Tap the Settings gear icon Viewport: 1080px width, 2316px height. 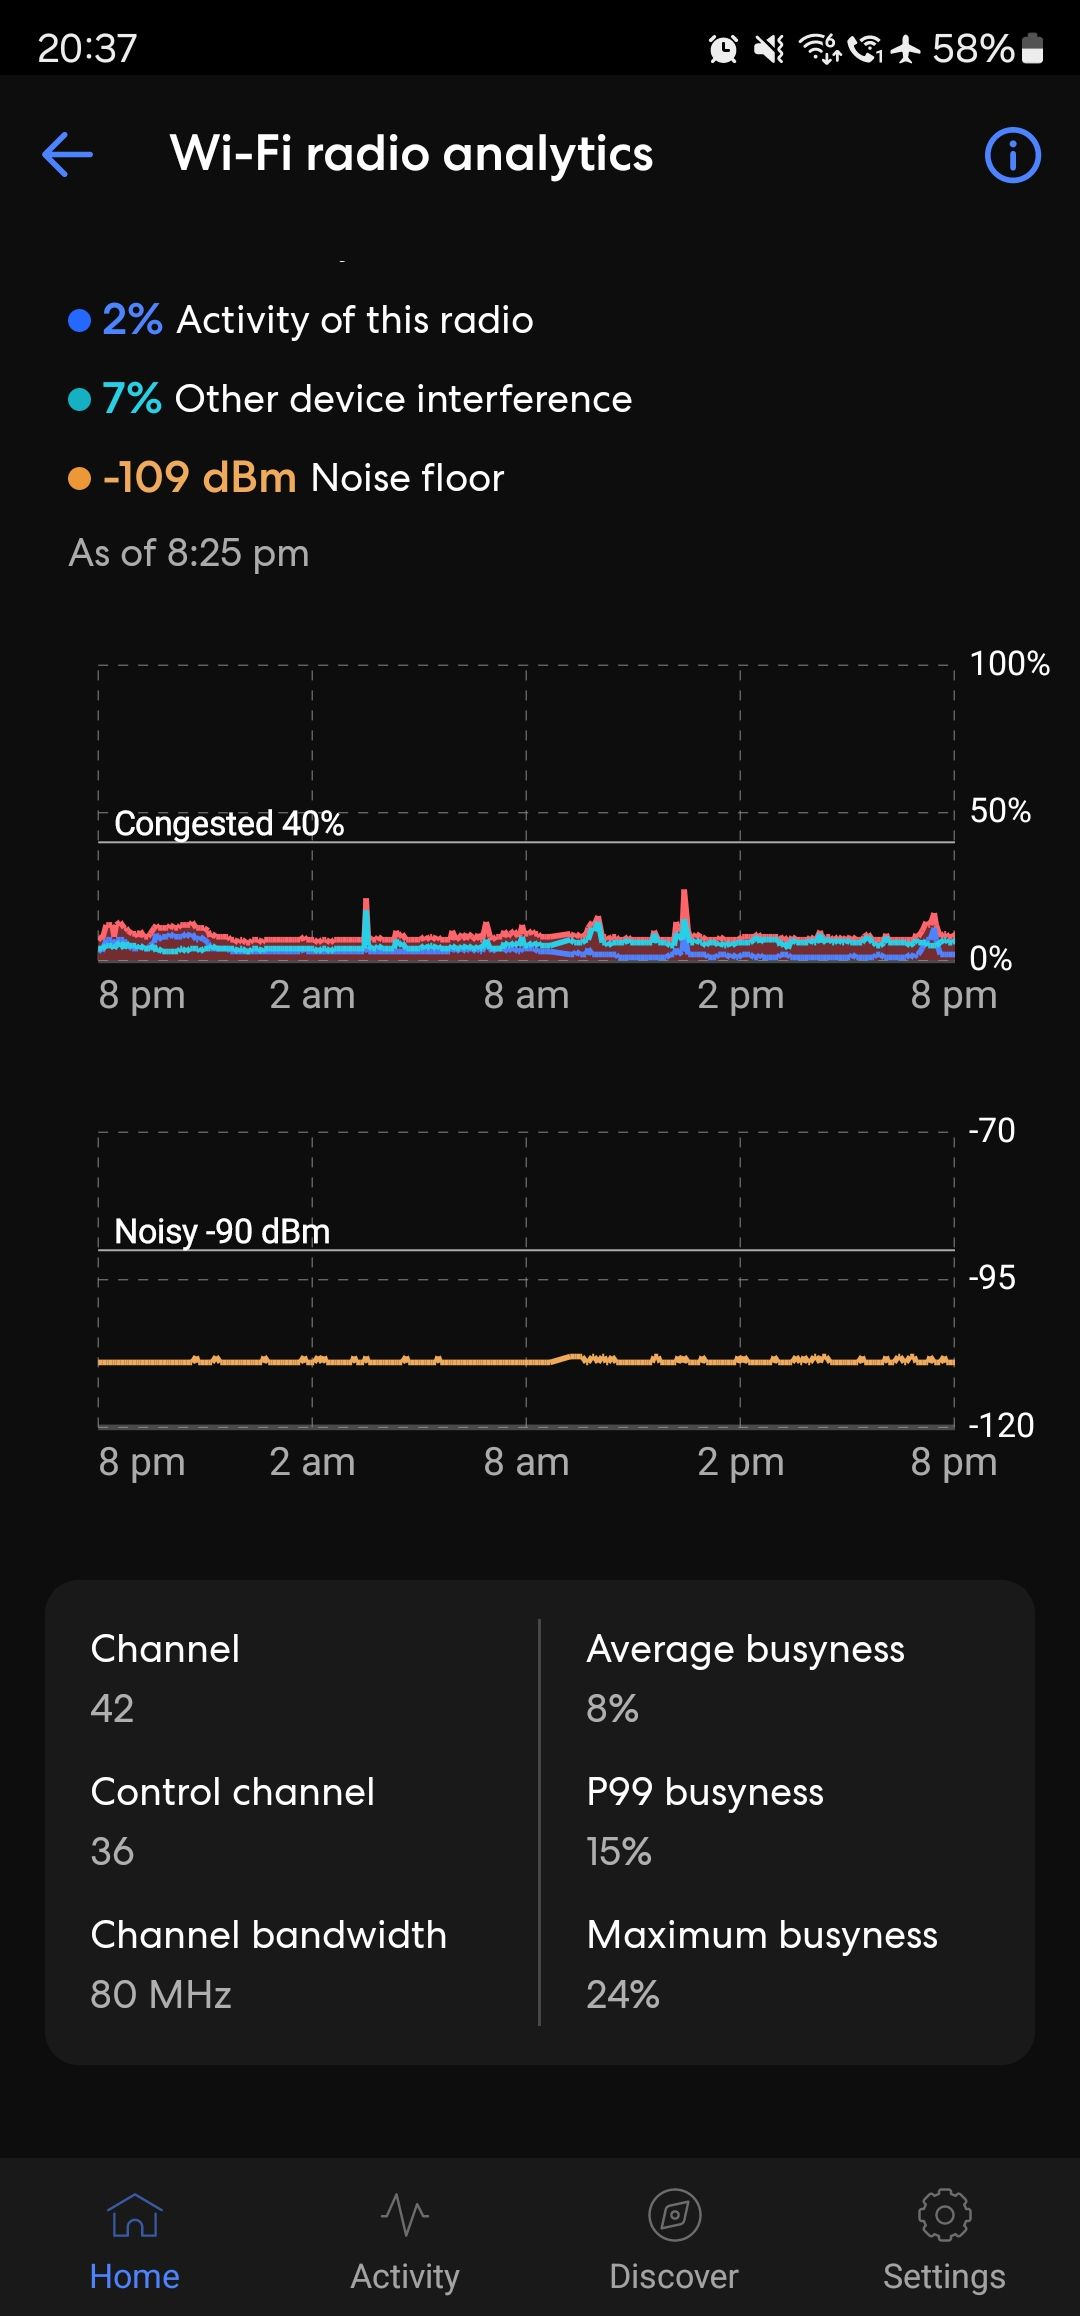[944, 2216]
